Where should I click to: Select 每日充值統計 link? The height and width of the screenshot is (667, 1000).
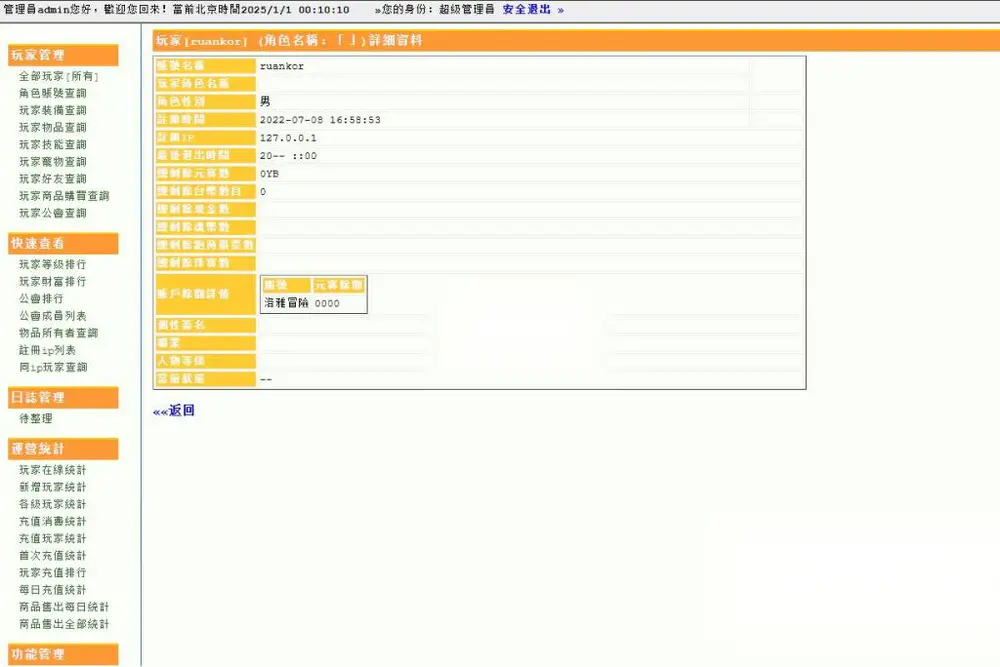pos(53,590)
